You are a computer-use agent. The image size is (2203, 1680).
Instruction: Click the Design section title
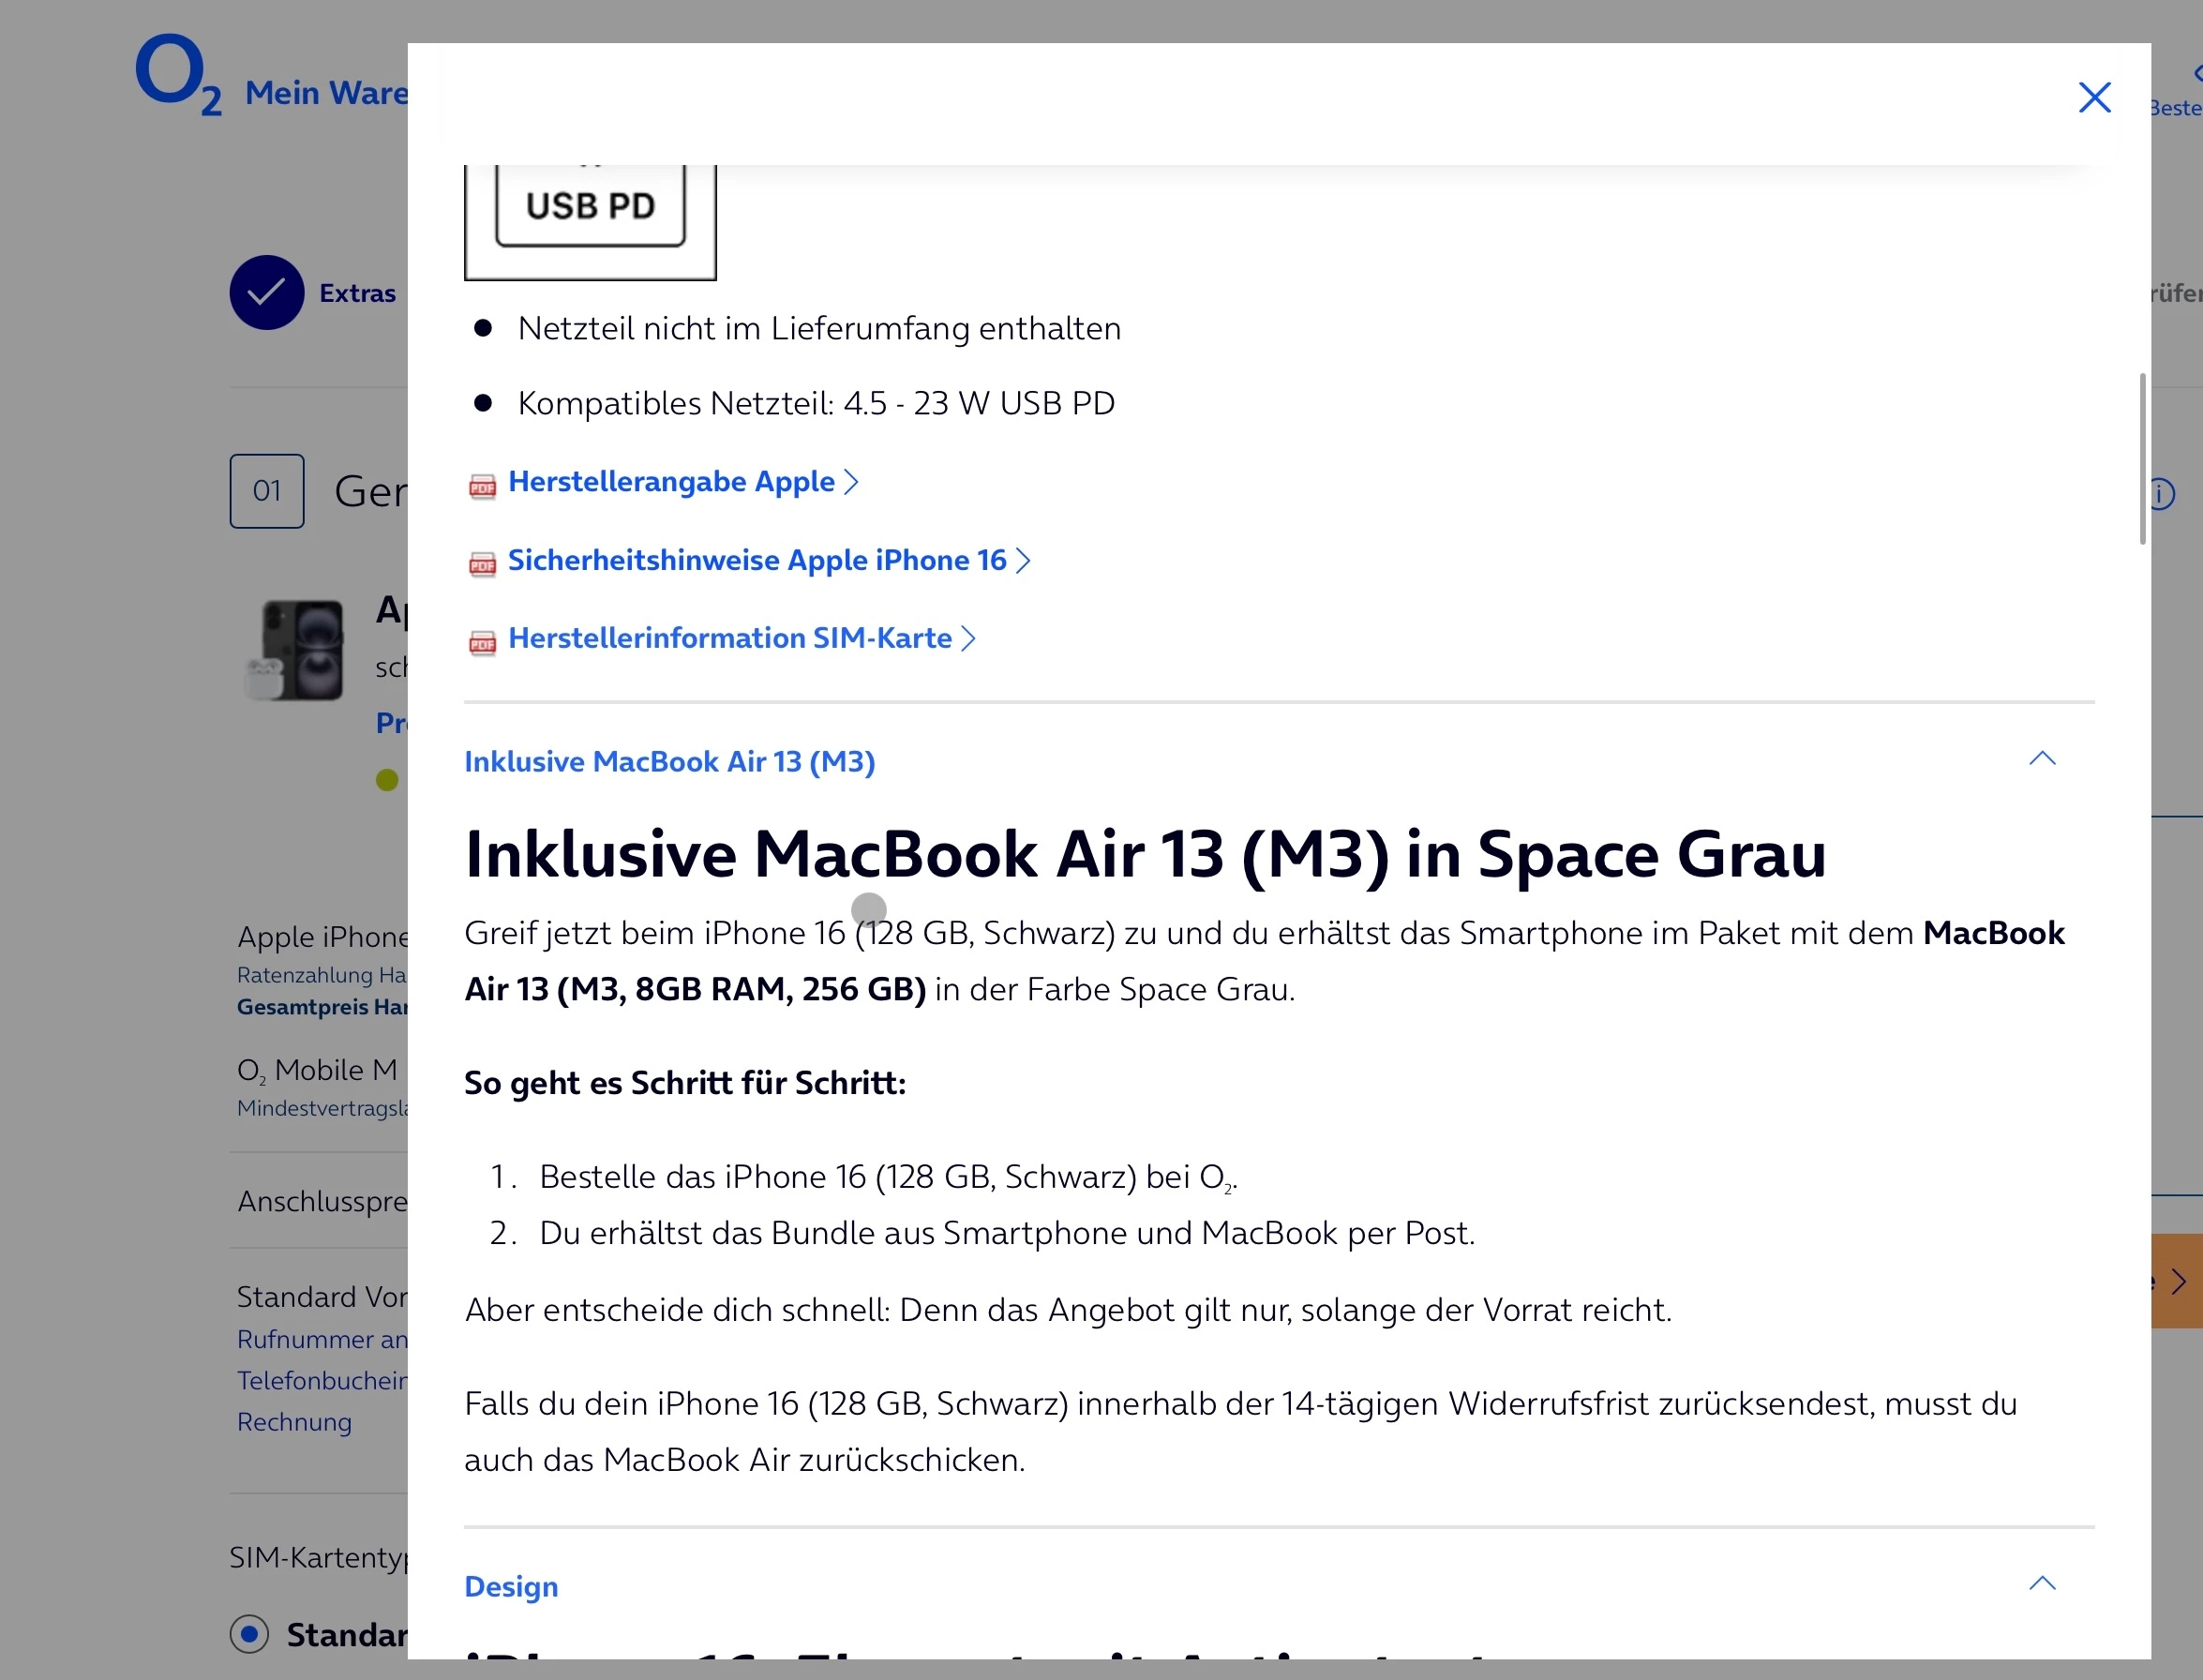coord(511,1587)
